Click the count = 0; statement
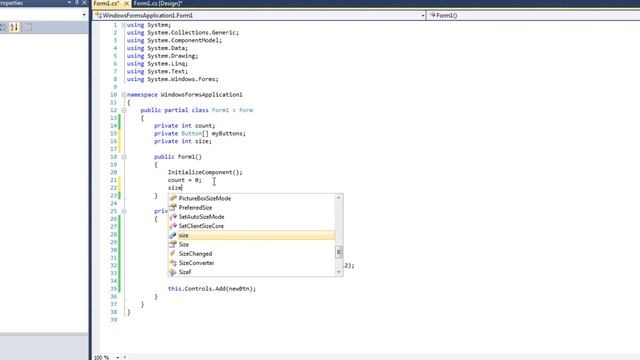 click(184, 180)
